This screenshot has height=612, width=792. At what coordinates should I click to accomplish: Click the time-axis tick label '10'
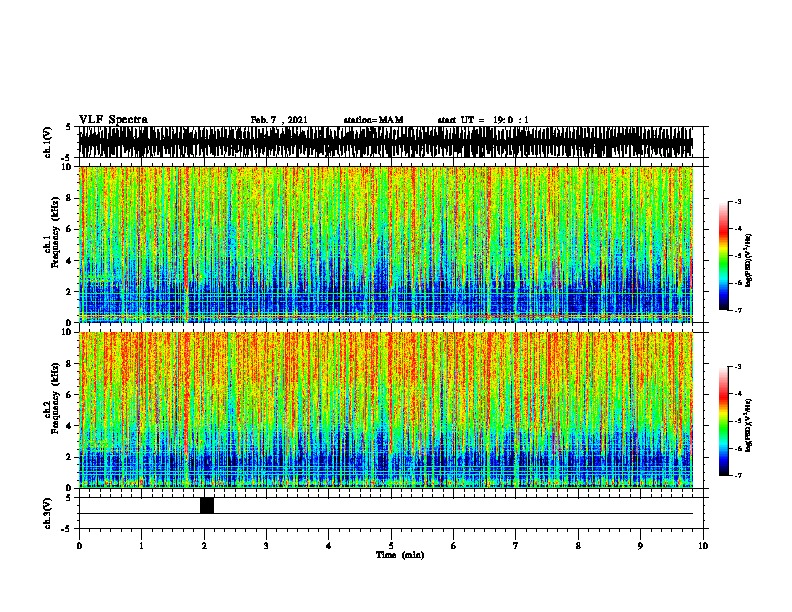[703, 546]
